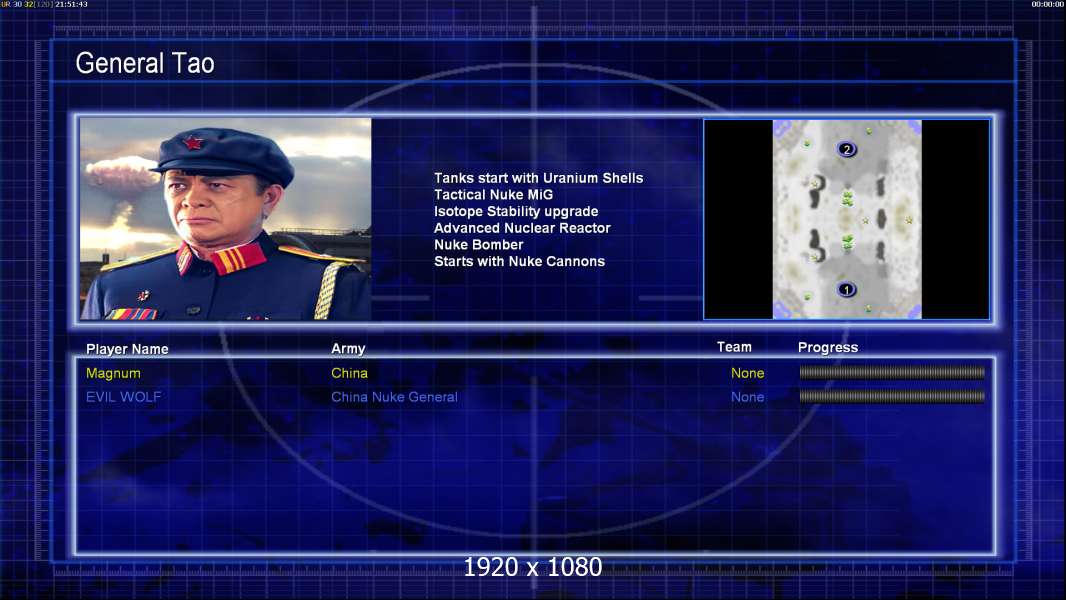Click the Player Name column header
1066x600 pixels.
click(x=127, y=349)
